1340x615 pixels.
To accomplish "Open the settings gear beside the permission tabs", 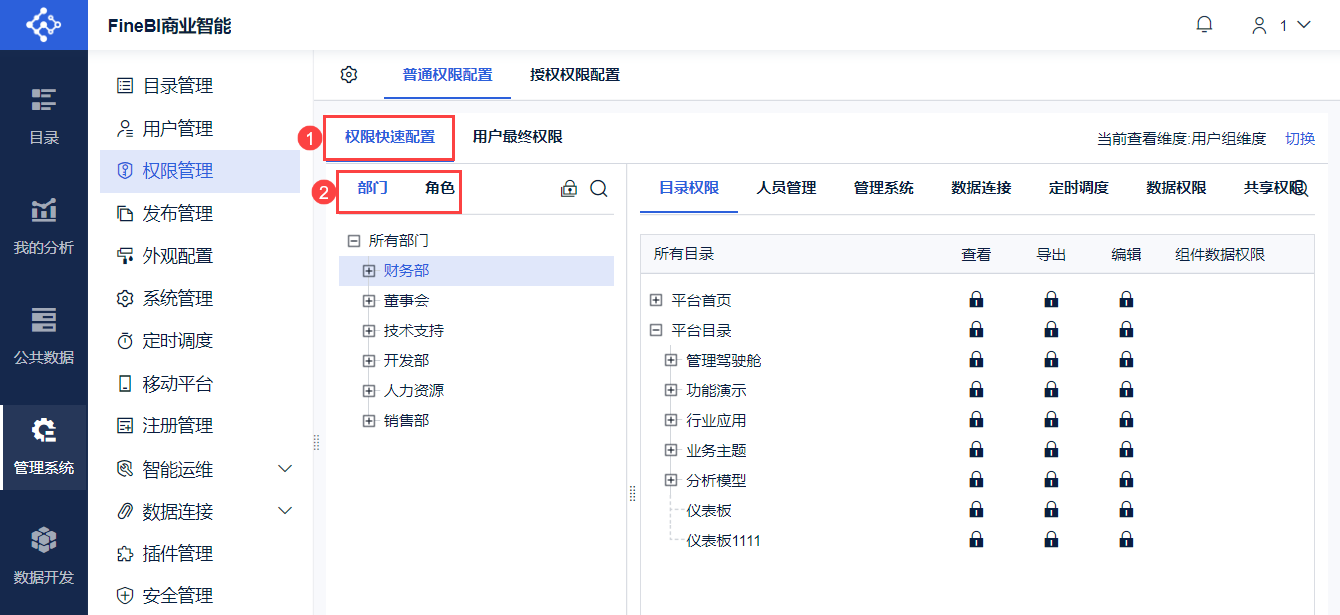I will point(349,74).
